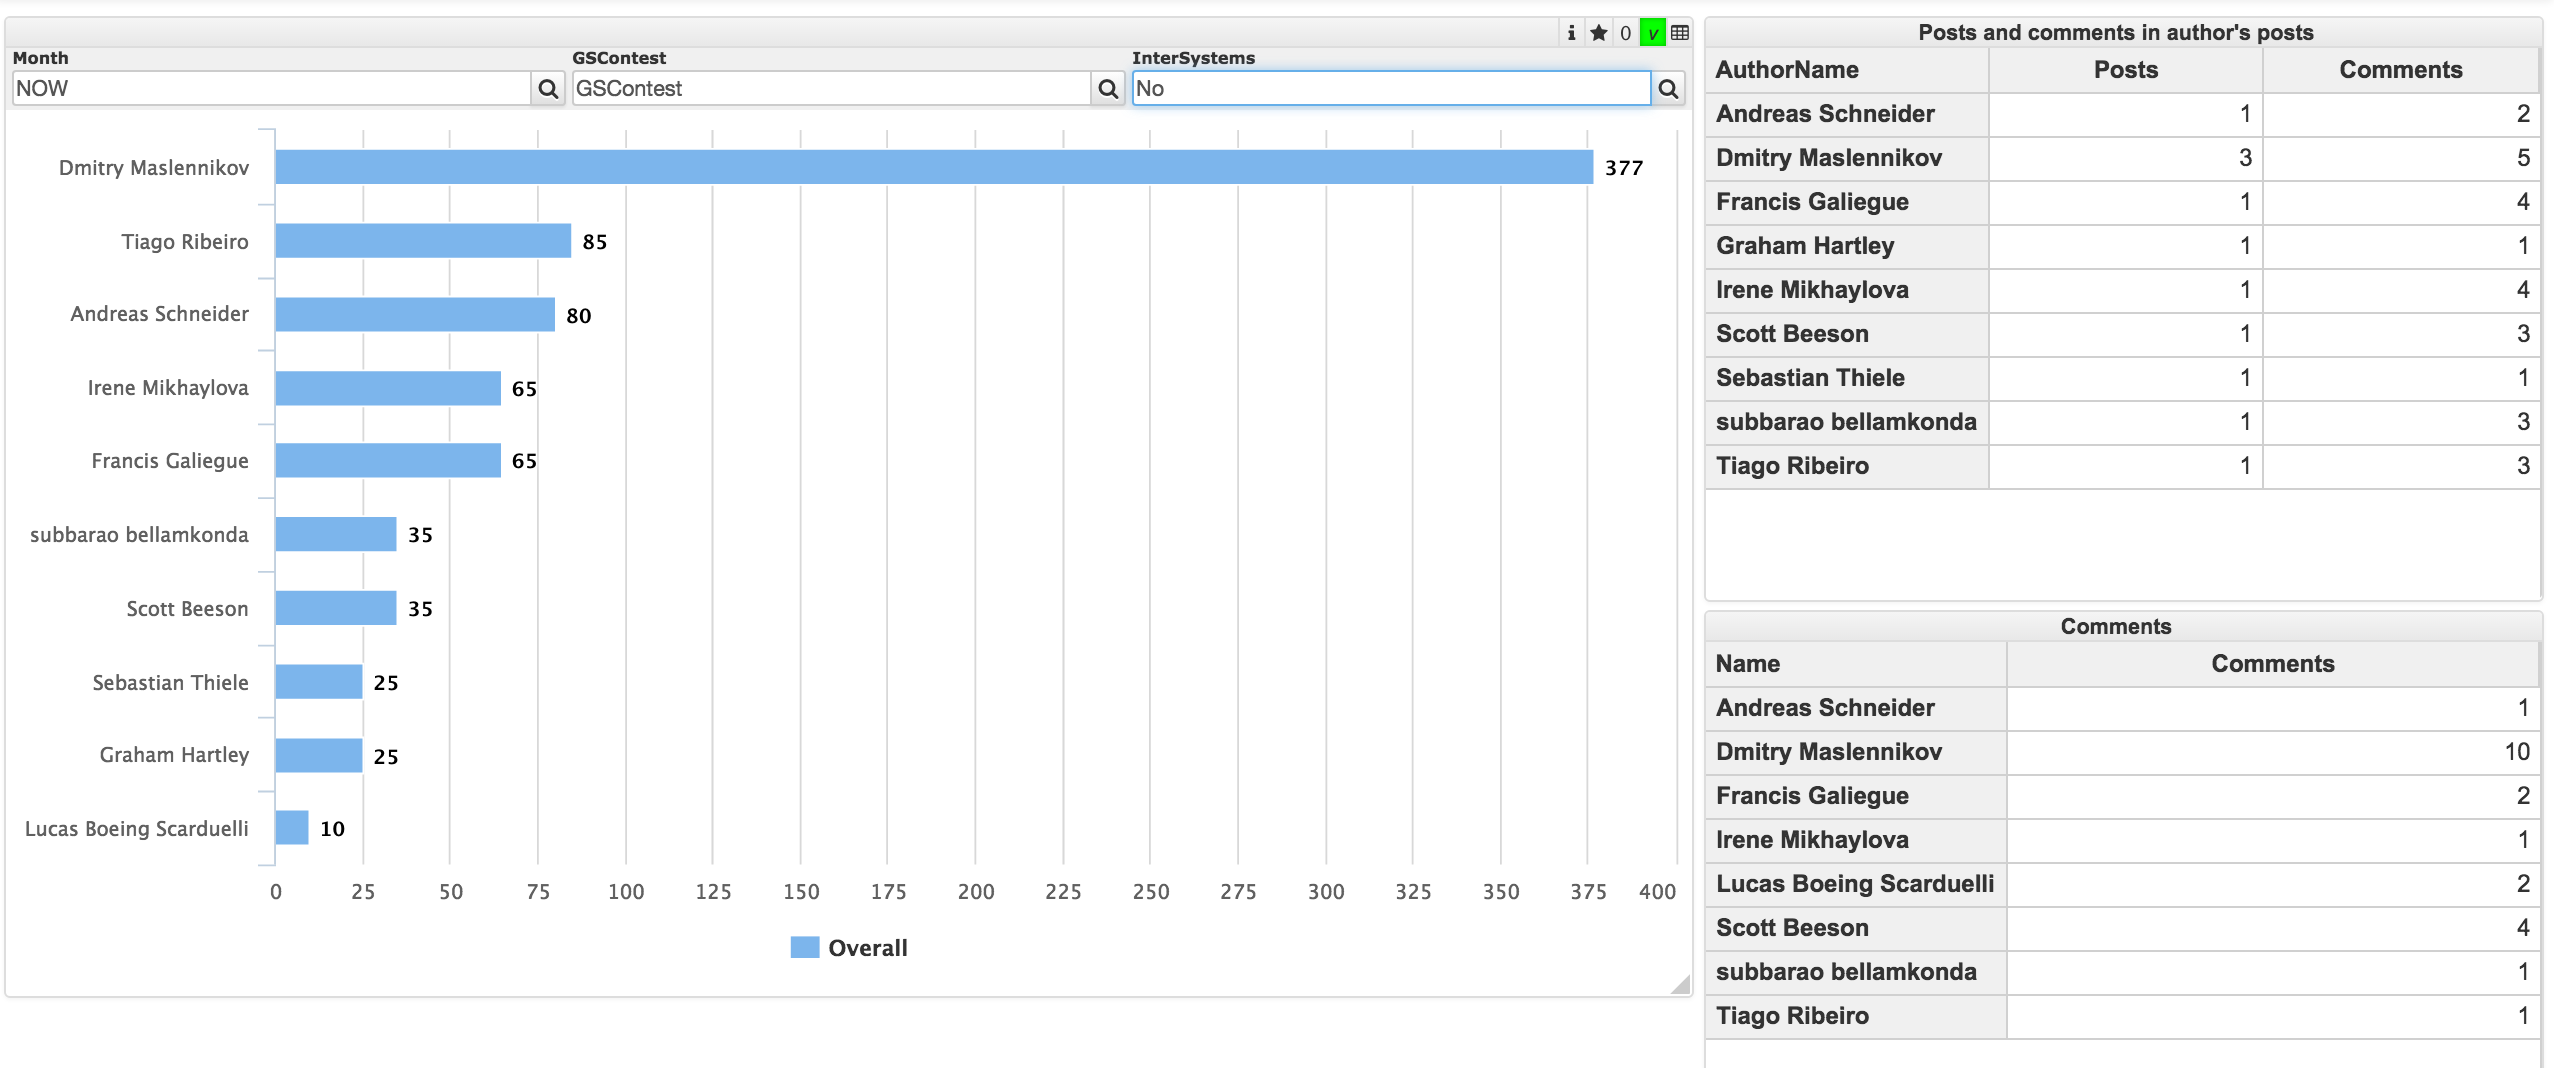Click the info icon in widget toolbar
This screenshot has width=2554, height=1068.
(1571, 33)
